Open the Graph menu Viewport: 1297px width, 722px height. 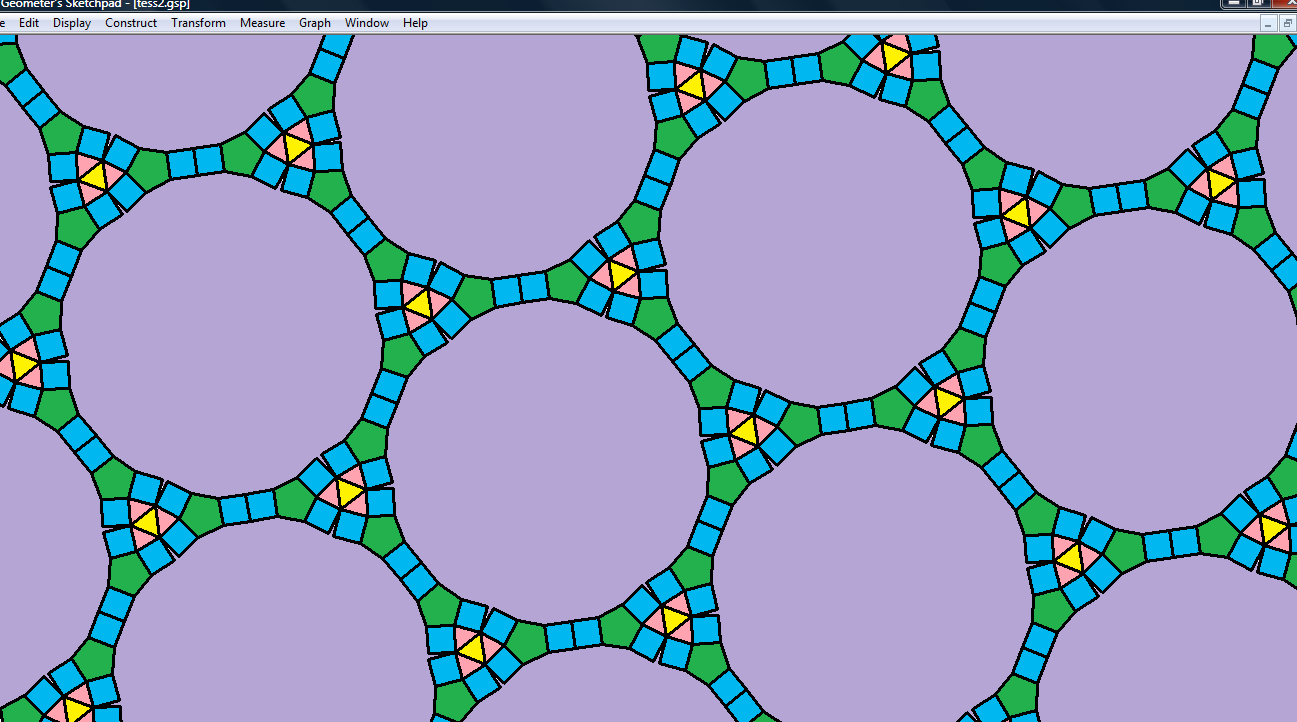(x=315, y=23)
